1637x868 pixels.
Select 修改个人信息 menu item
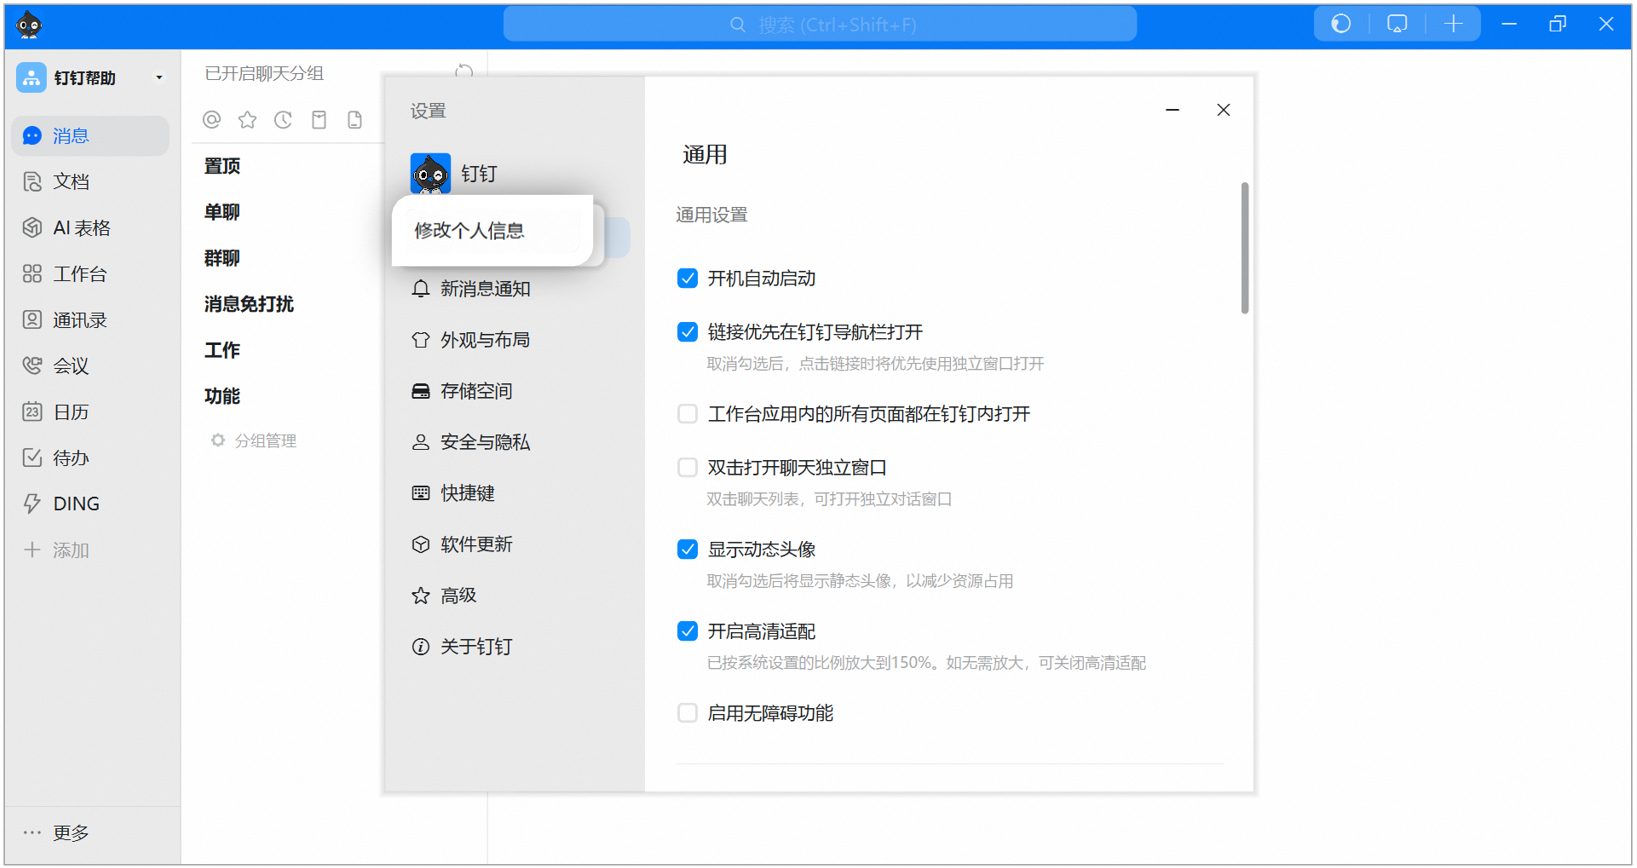click(469, 231)
